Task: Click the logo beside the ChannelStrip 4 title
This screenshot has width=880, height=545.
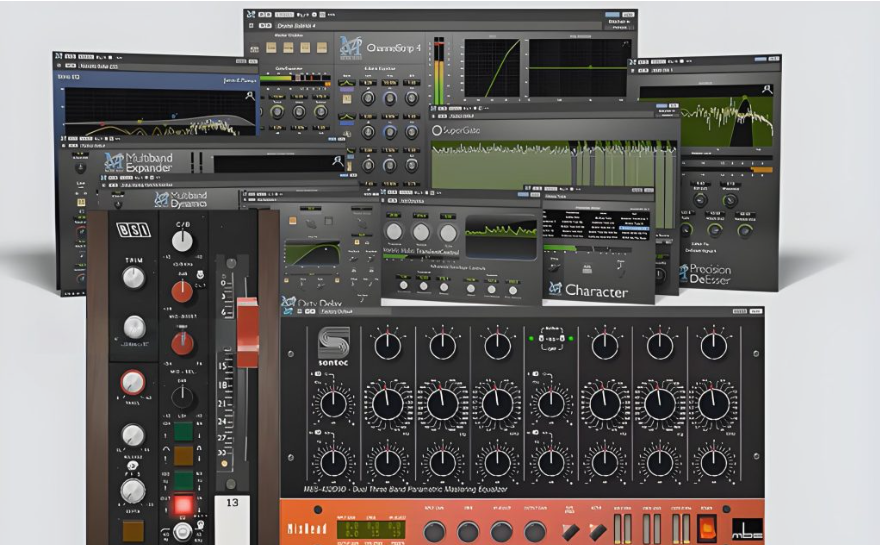Action: coord(351,48)
